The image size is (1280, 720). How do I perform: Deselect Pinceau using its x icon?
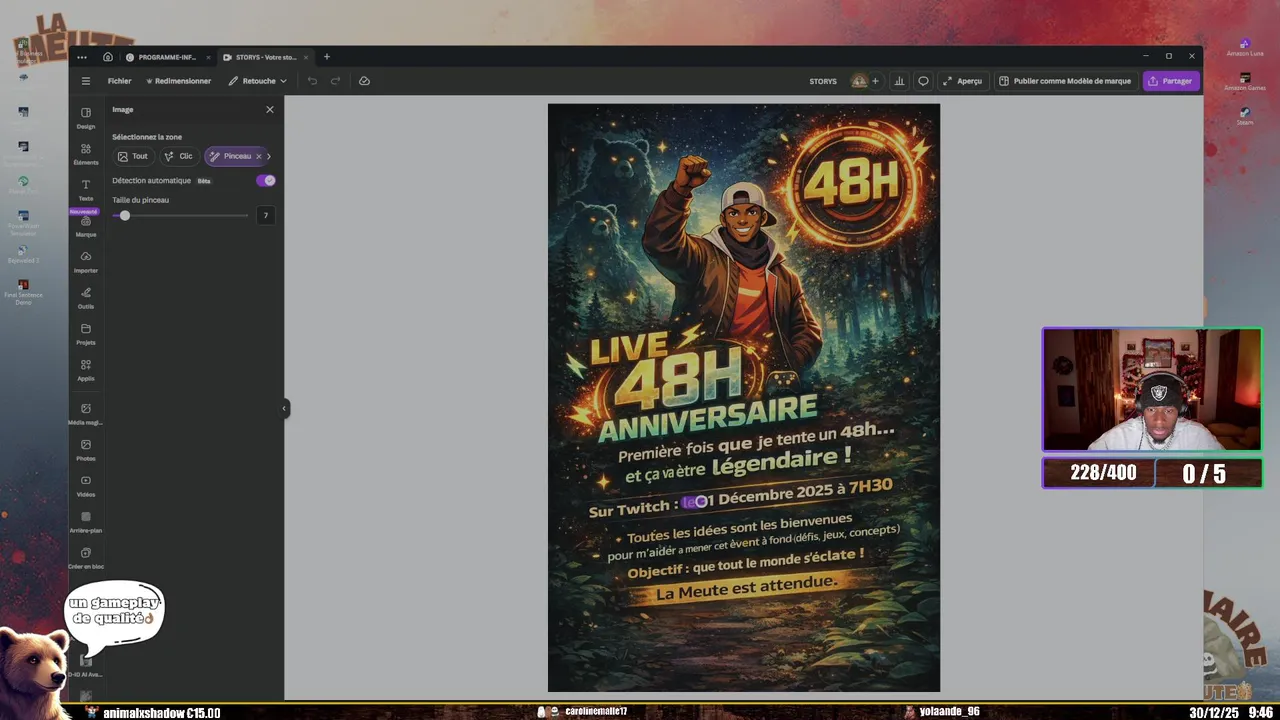point(259,156)
